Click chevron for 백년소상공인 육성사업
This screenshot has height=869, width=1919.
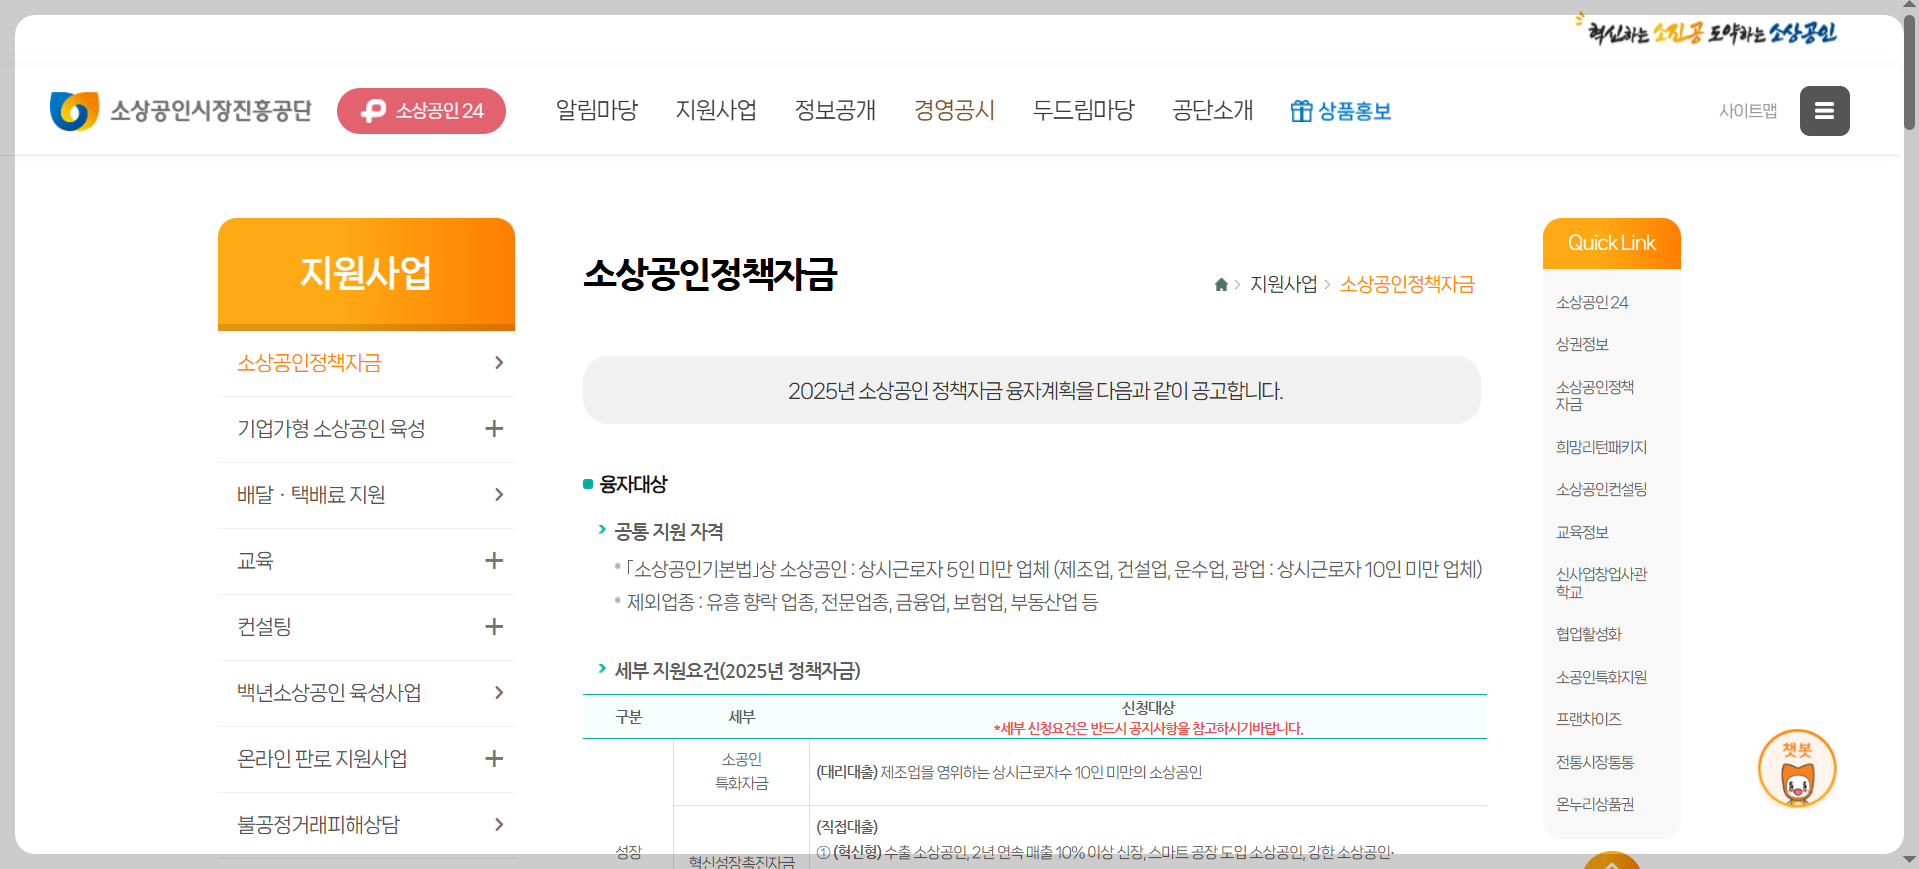click(498, 693)
